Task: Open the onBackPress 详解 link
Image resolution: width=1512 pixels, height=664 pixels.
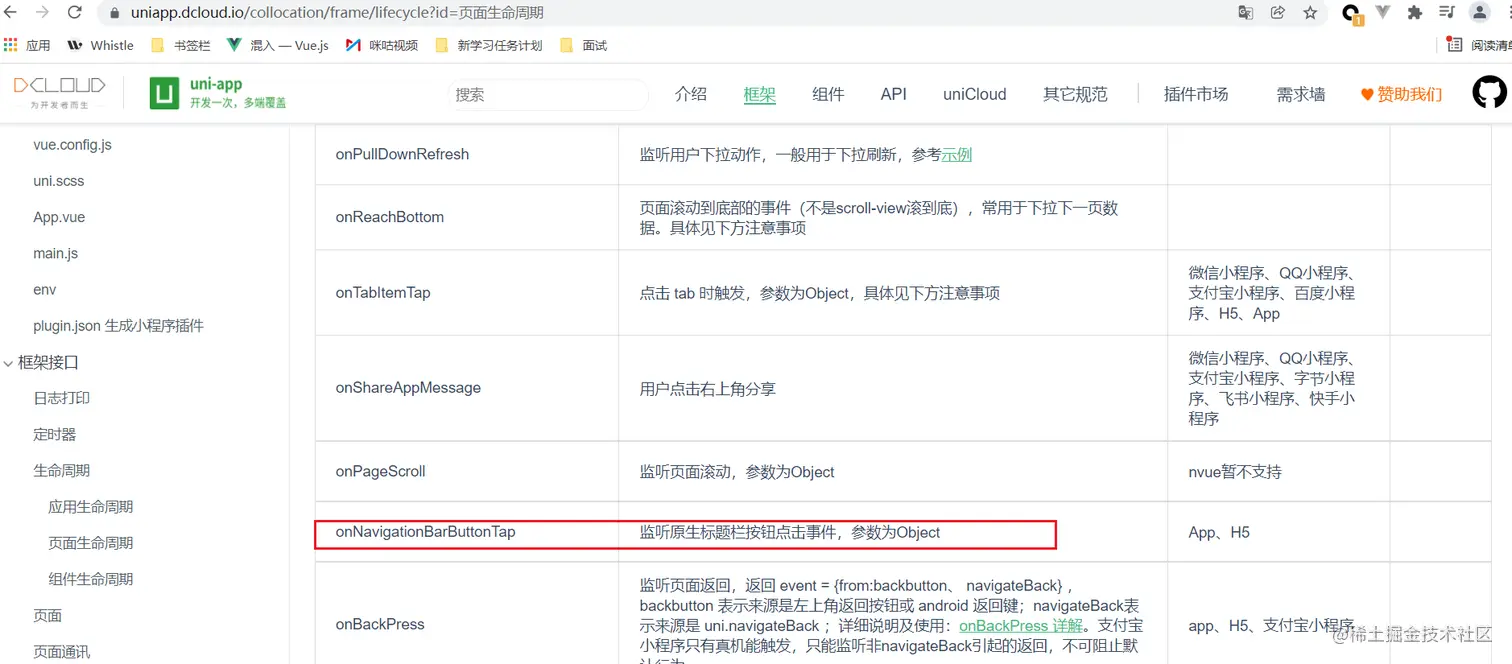Action: point(1021,625)
